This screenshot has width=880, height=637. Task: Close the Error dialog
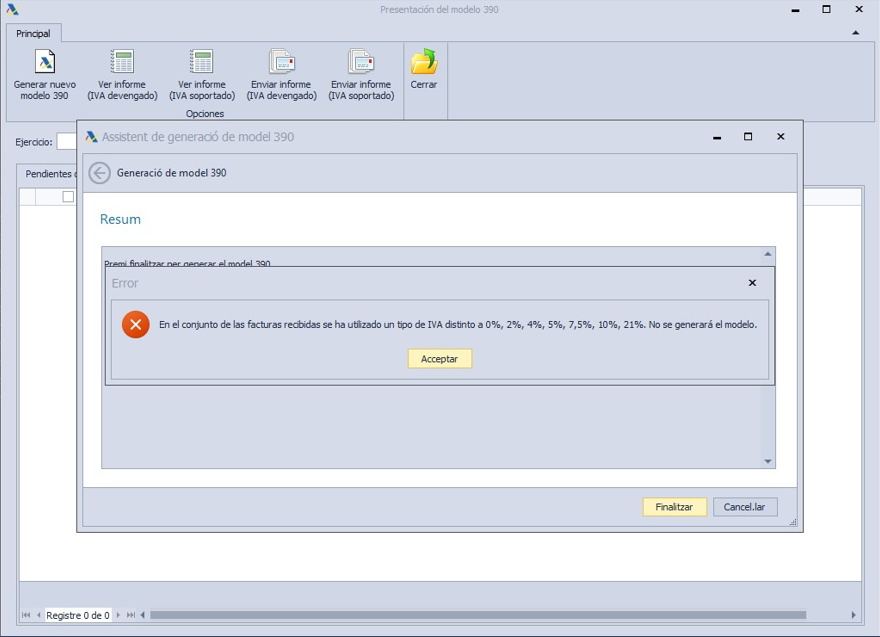pyautogui.click(x=753, y=283)
